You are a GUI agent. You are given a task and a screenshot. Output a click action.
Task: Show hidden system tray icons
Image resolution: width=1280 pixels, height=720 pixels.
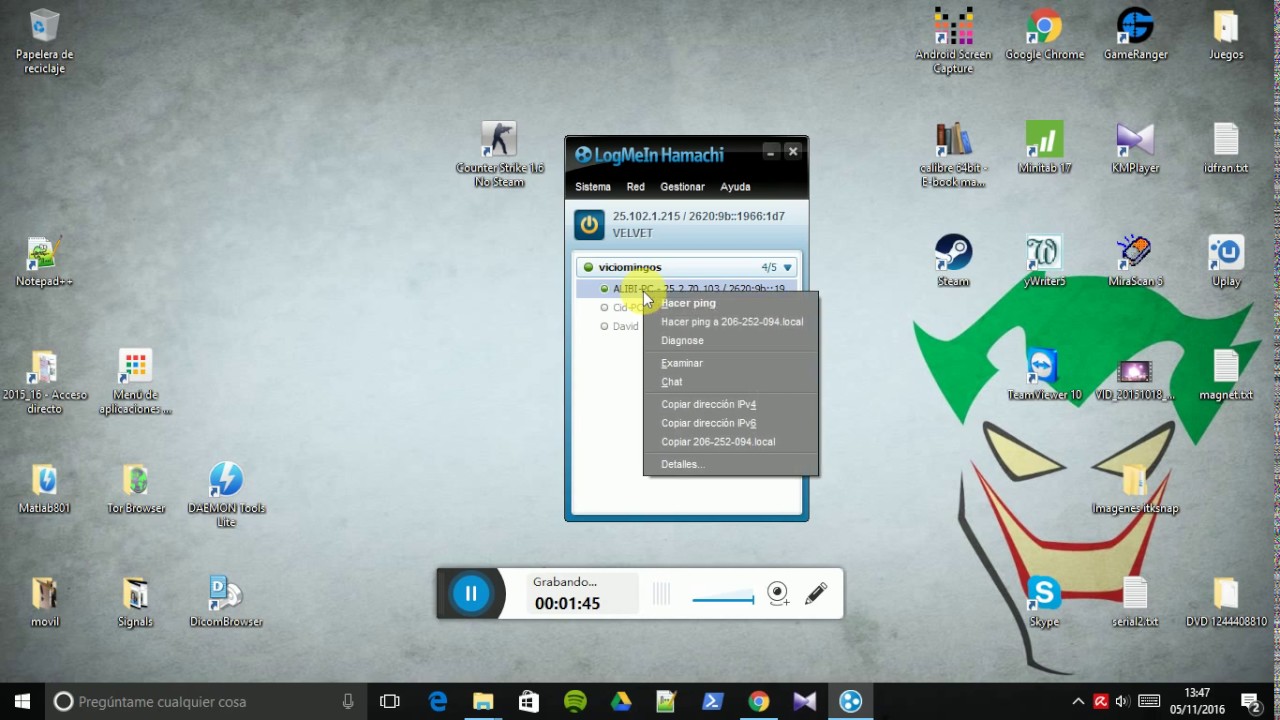click(1078, 702)
